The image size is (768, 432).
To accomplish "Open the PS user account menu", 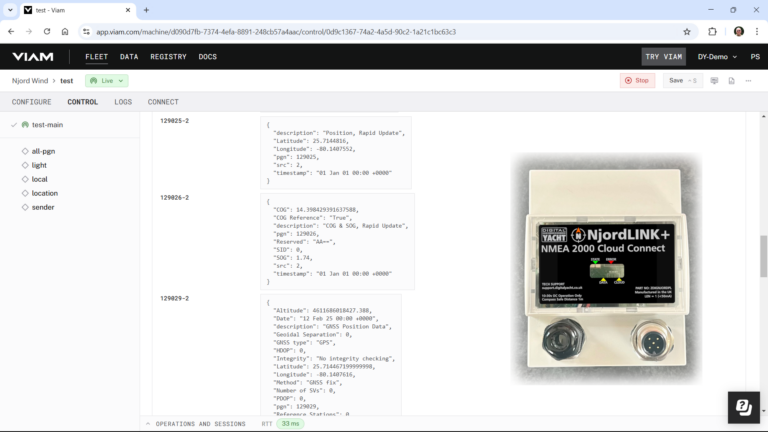I will click(x=755, y=57).
